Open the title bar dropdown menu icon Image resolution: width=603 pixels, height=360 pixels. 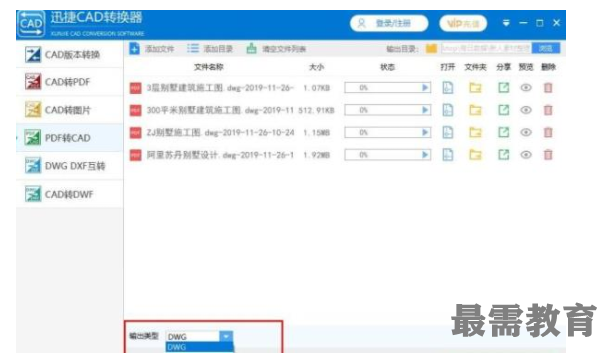pyautogui.click(x=506, y=23)
